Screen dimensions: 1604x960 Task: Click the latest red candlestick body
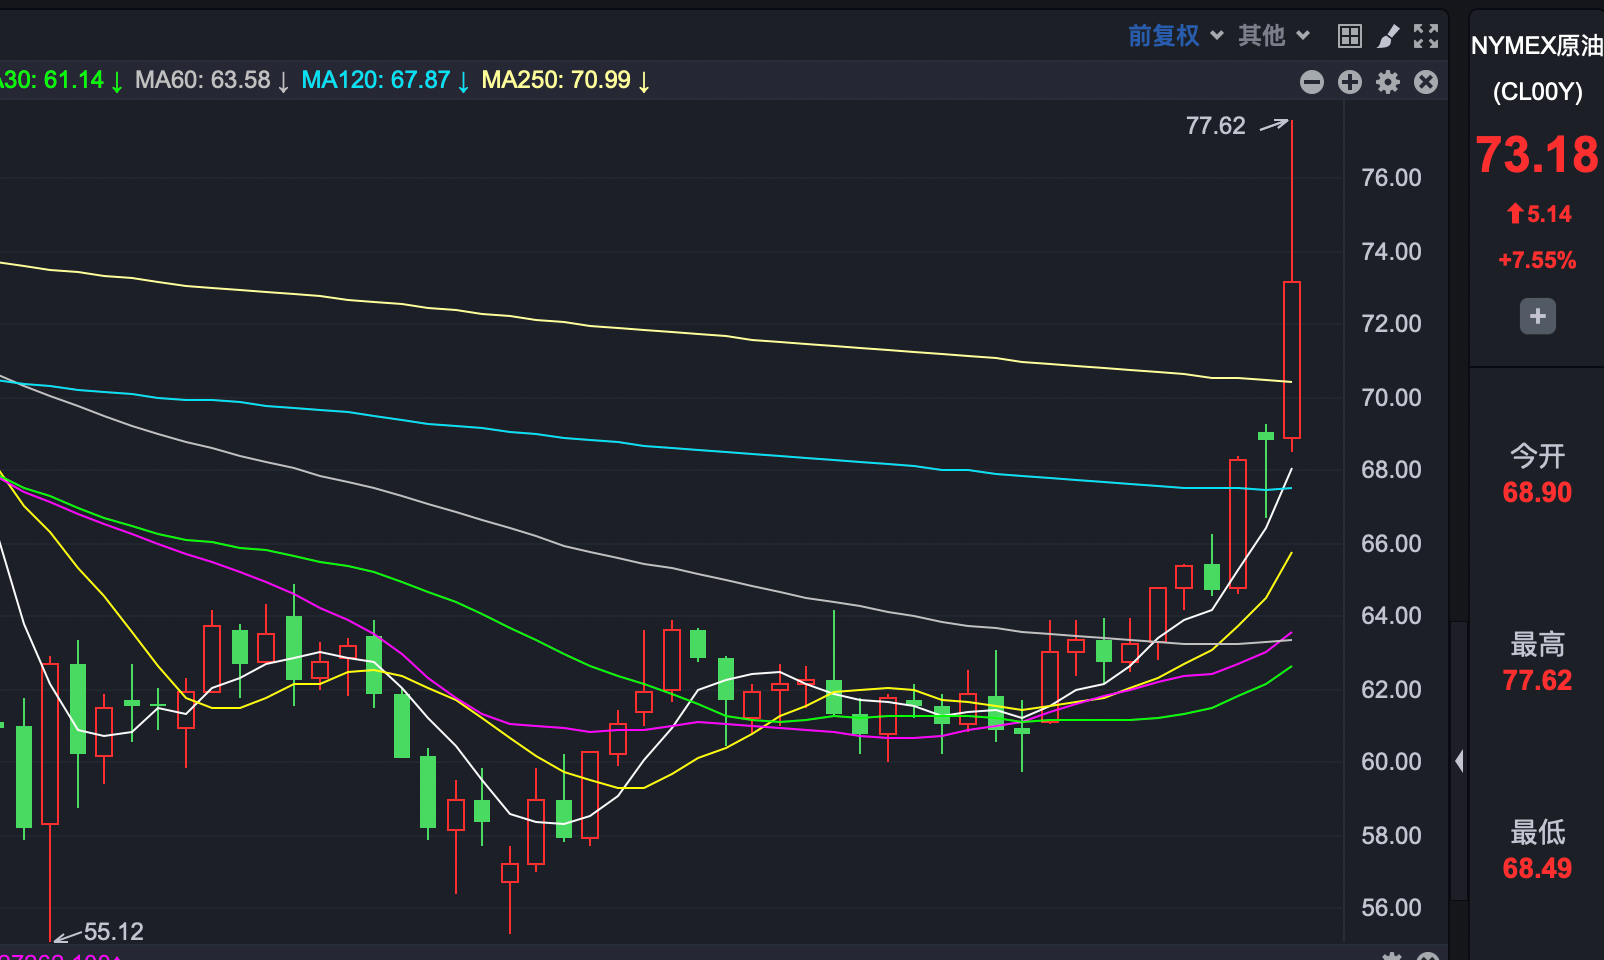[x=1292, y=360]
